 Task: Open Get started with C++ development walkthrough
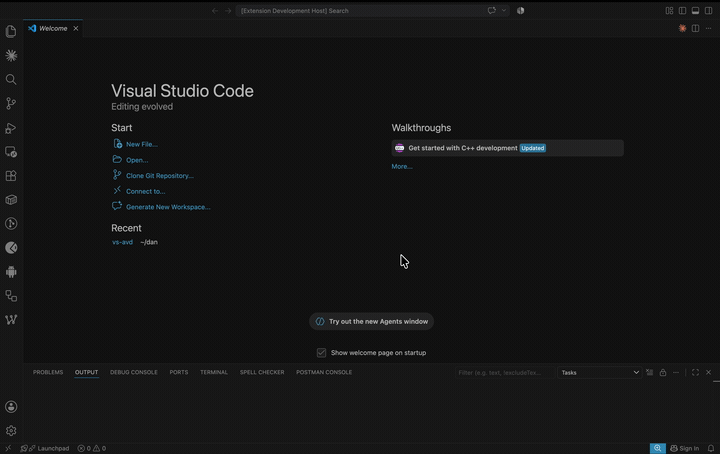tap(507, 148)
